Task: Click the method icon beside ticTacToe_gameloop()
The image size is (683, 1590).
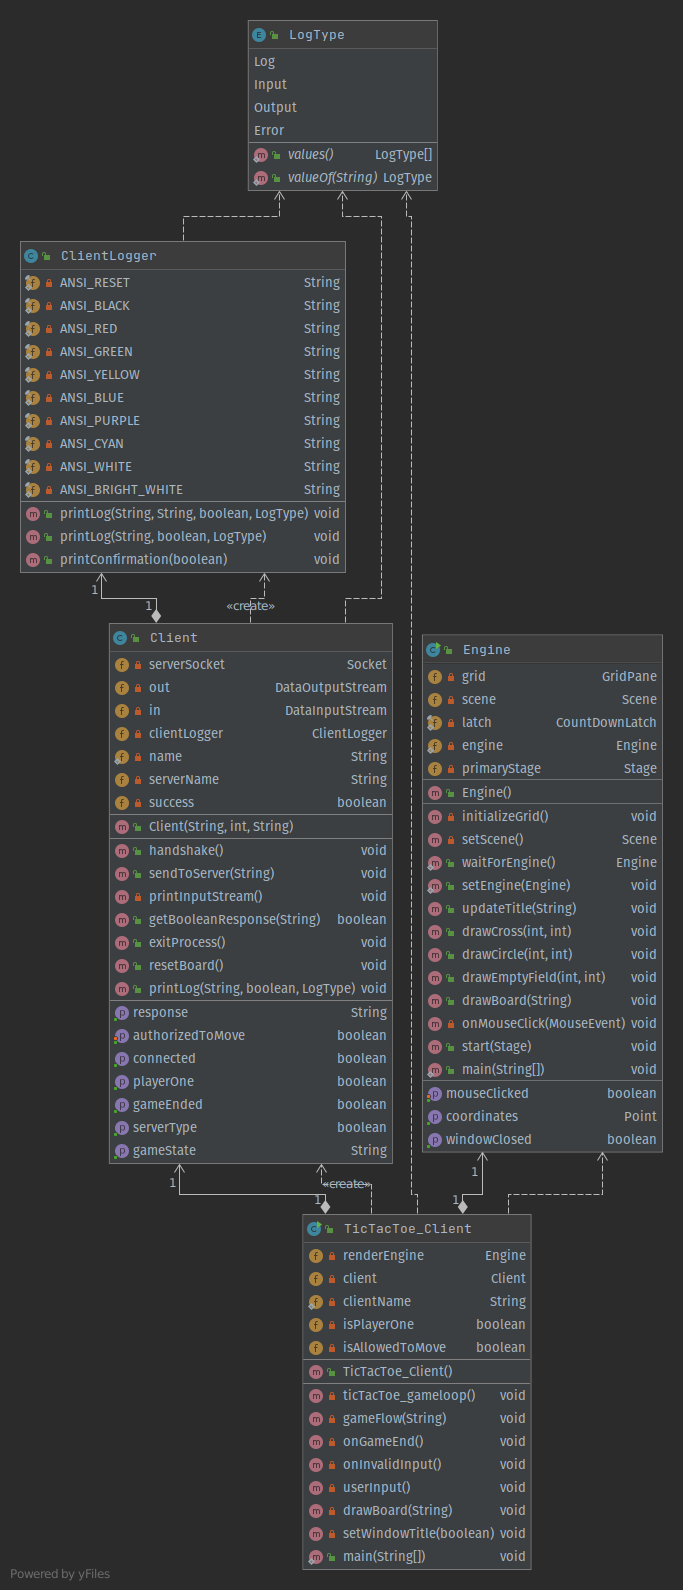Action: pyautogui.click(x=316, y=1396)
